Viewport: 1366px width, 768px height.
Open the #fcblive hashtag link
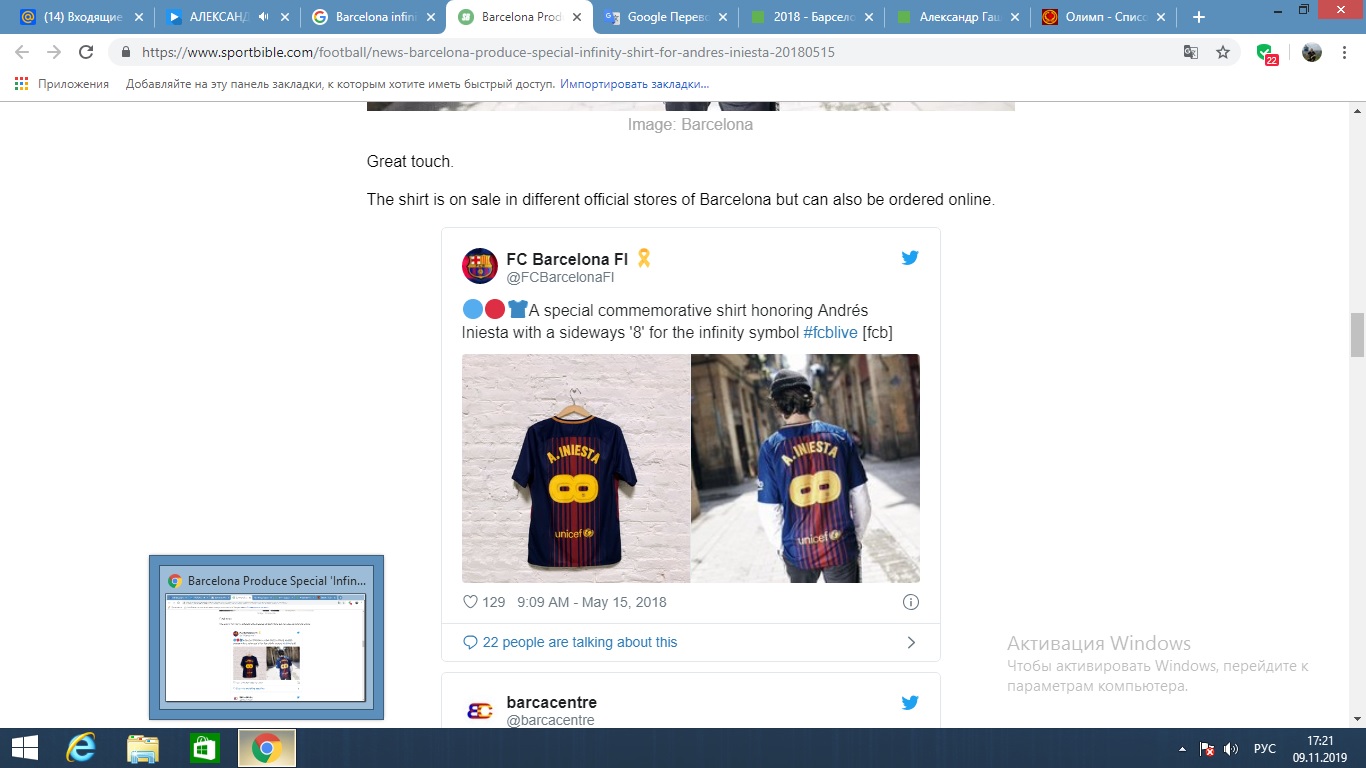point(830,332)
